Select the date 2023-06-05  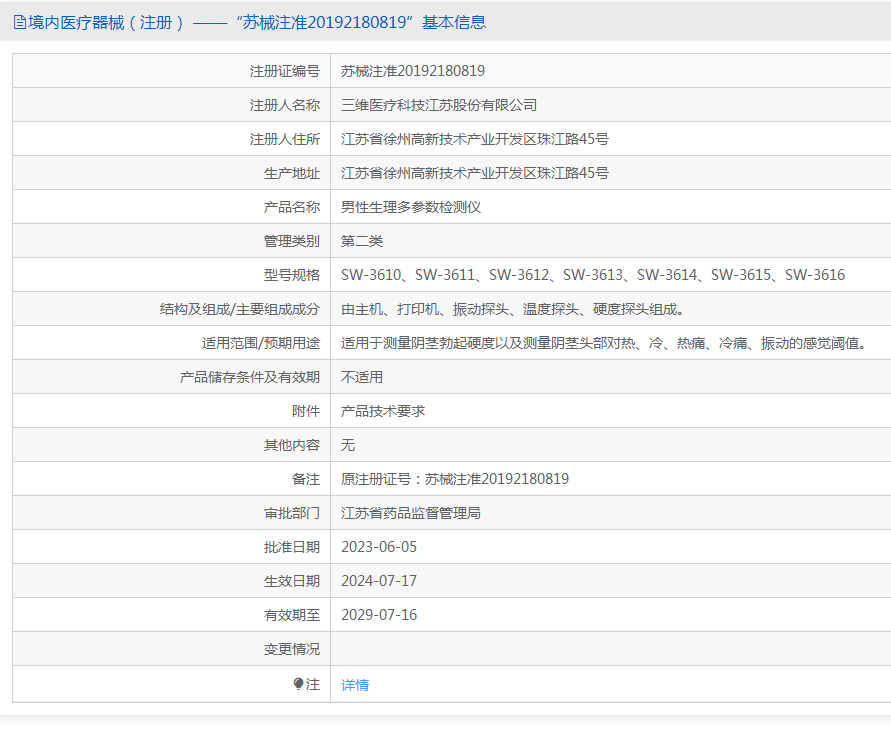point(379,547)
